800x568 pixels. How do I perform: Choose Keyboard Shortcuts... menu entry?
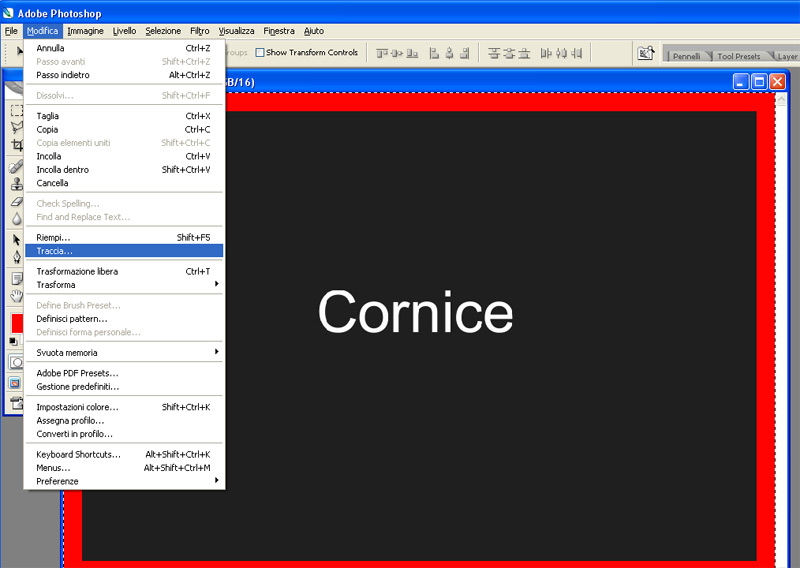point(124,454)
